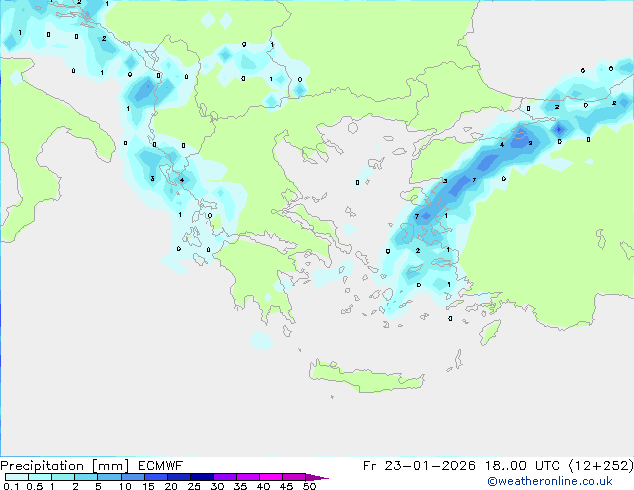
Task: Pick the 15–20 mm legend swatch
Action: [155, 477]
